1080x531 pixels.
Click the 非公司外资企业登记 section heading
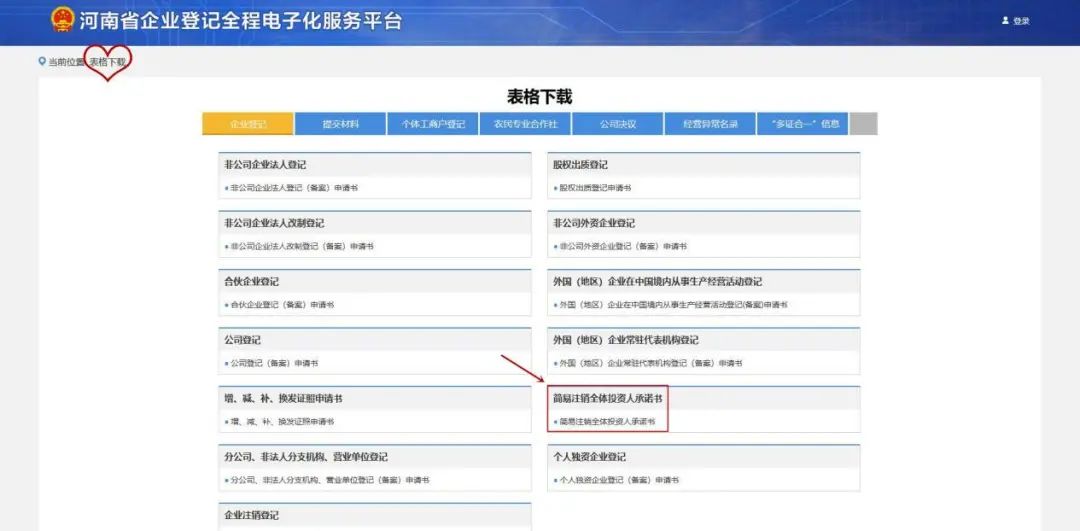(x=594, y=224)
